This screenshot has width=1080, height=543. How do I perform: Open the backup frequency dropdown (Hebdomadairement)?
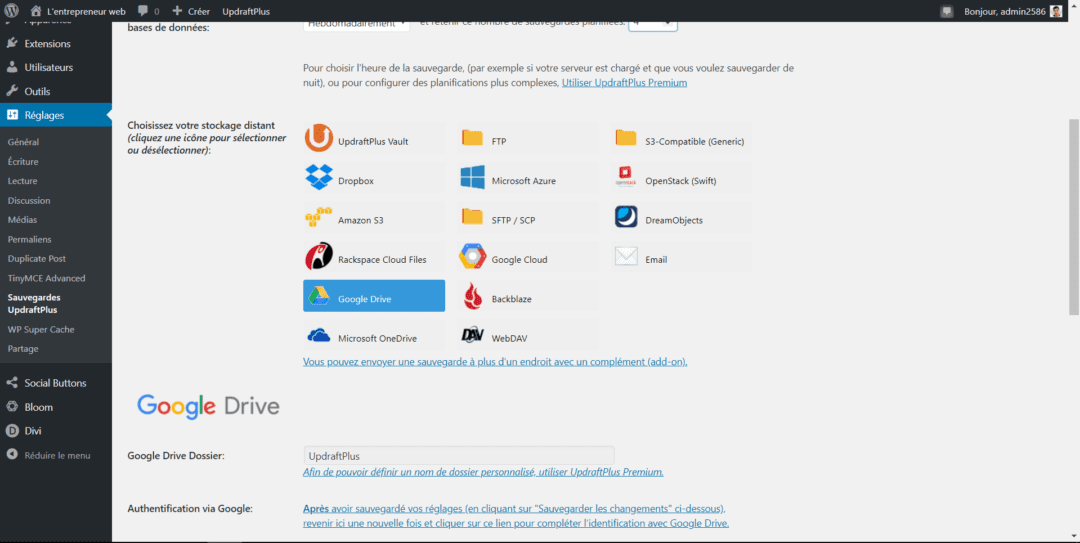click(x=356, y=25)
